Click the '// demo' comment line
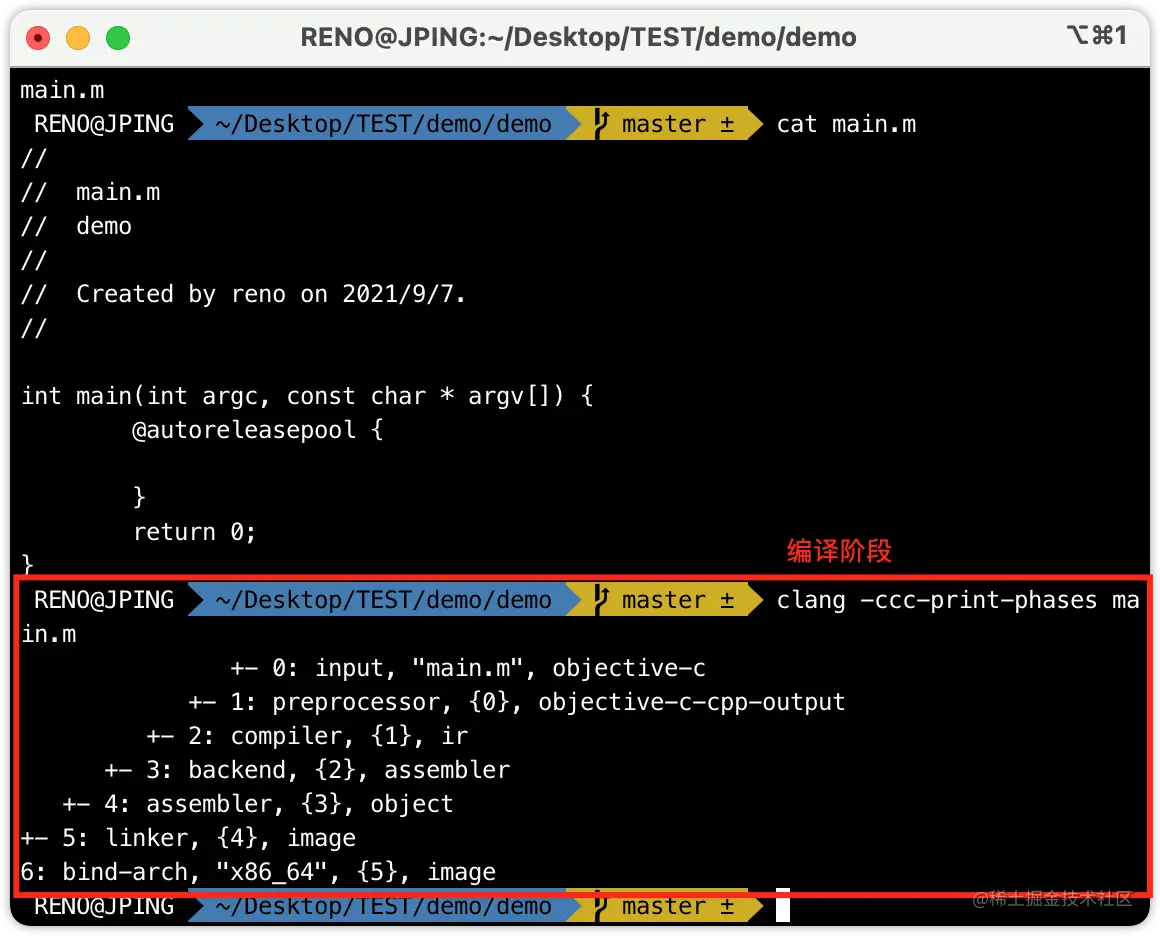 pos(76,226)
